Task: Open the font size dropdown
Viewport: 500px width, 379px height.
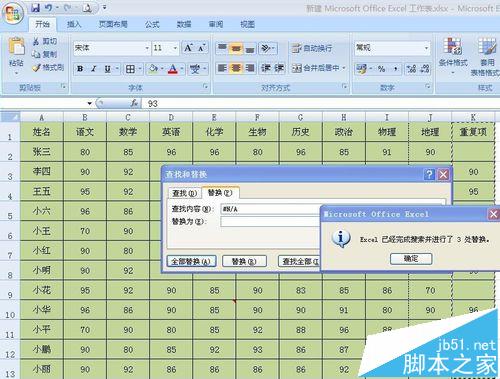Action: point(175,48)
